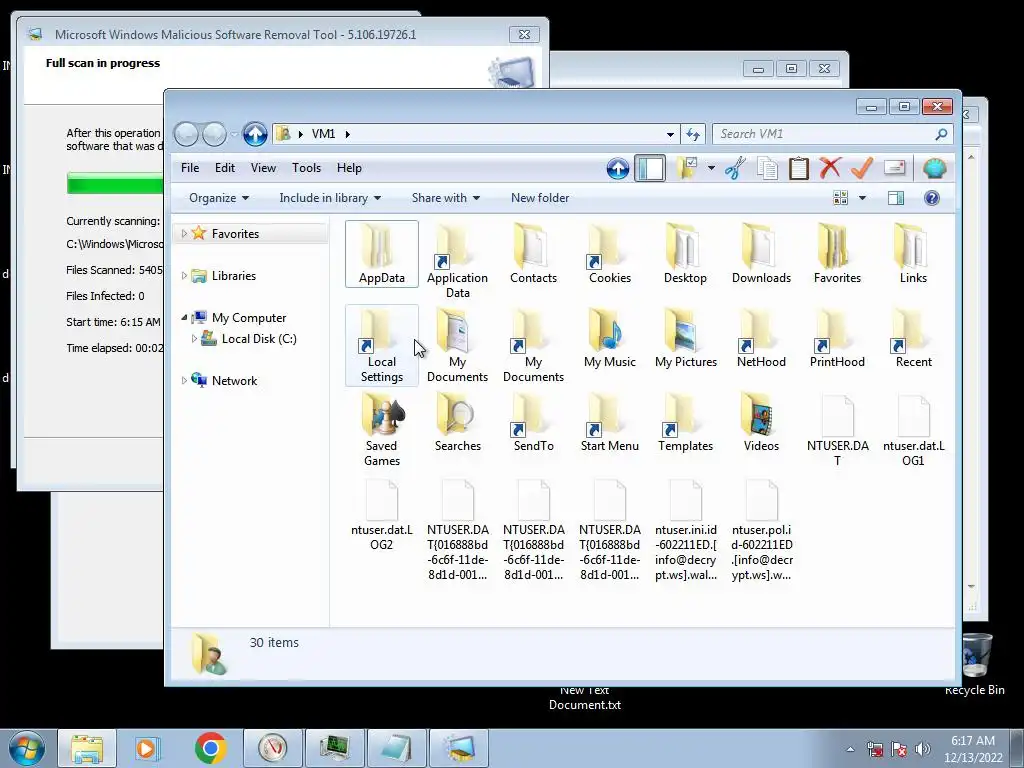Click the folder options checkmark icon

pos(686,168)
